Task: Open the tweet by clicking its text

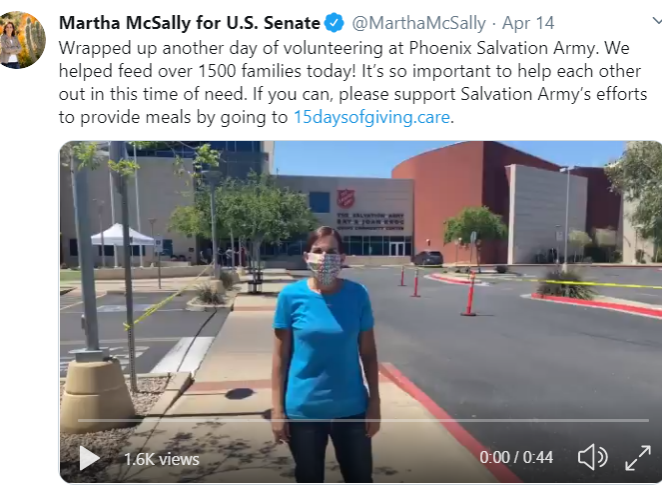Action: [x=353, y=83]
